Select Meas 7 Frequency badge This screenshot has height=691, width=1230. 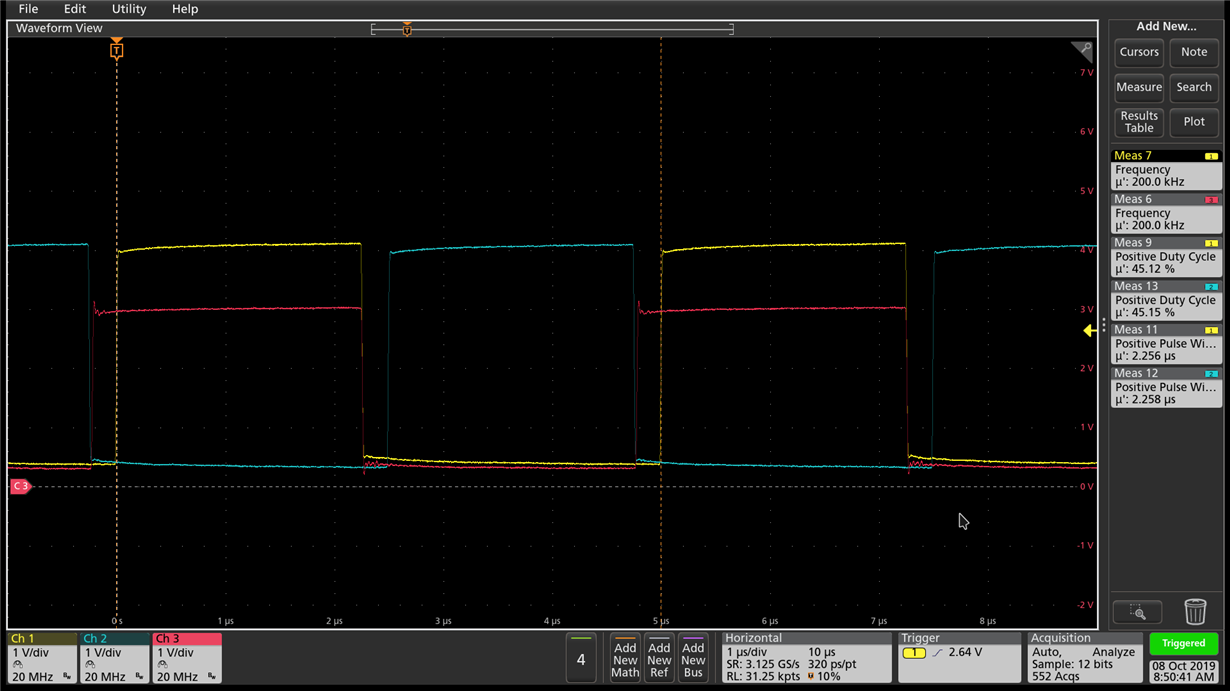tap(1166, 170)
